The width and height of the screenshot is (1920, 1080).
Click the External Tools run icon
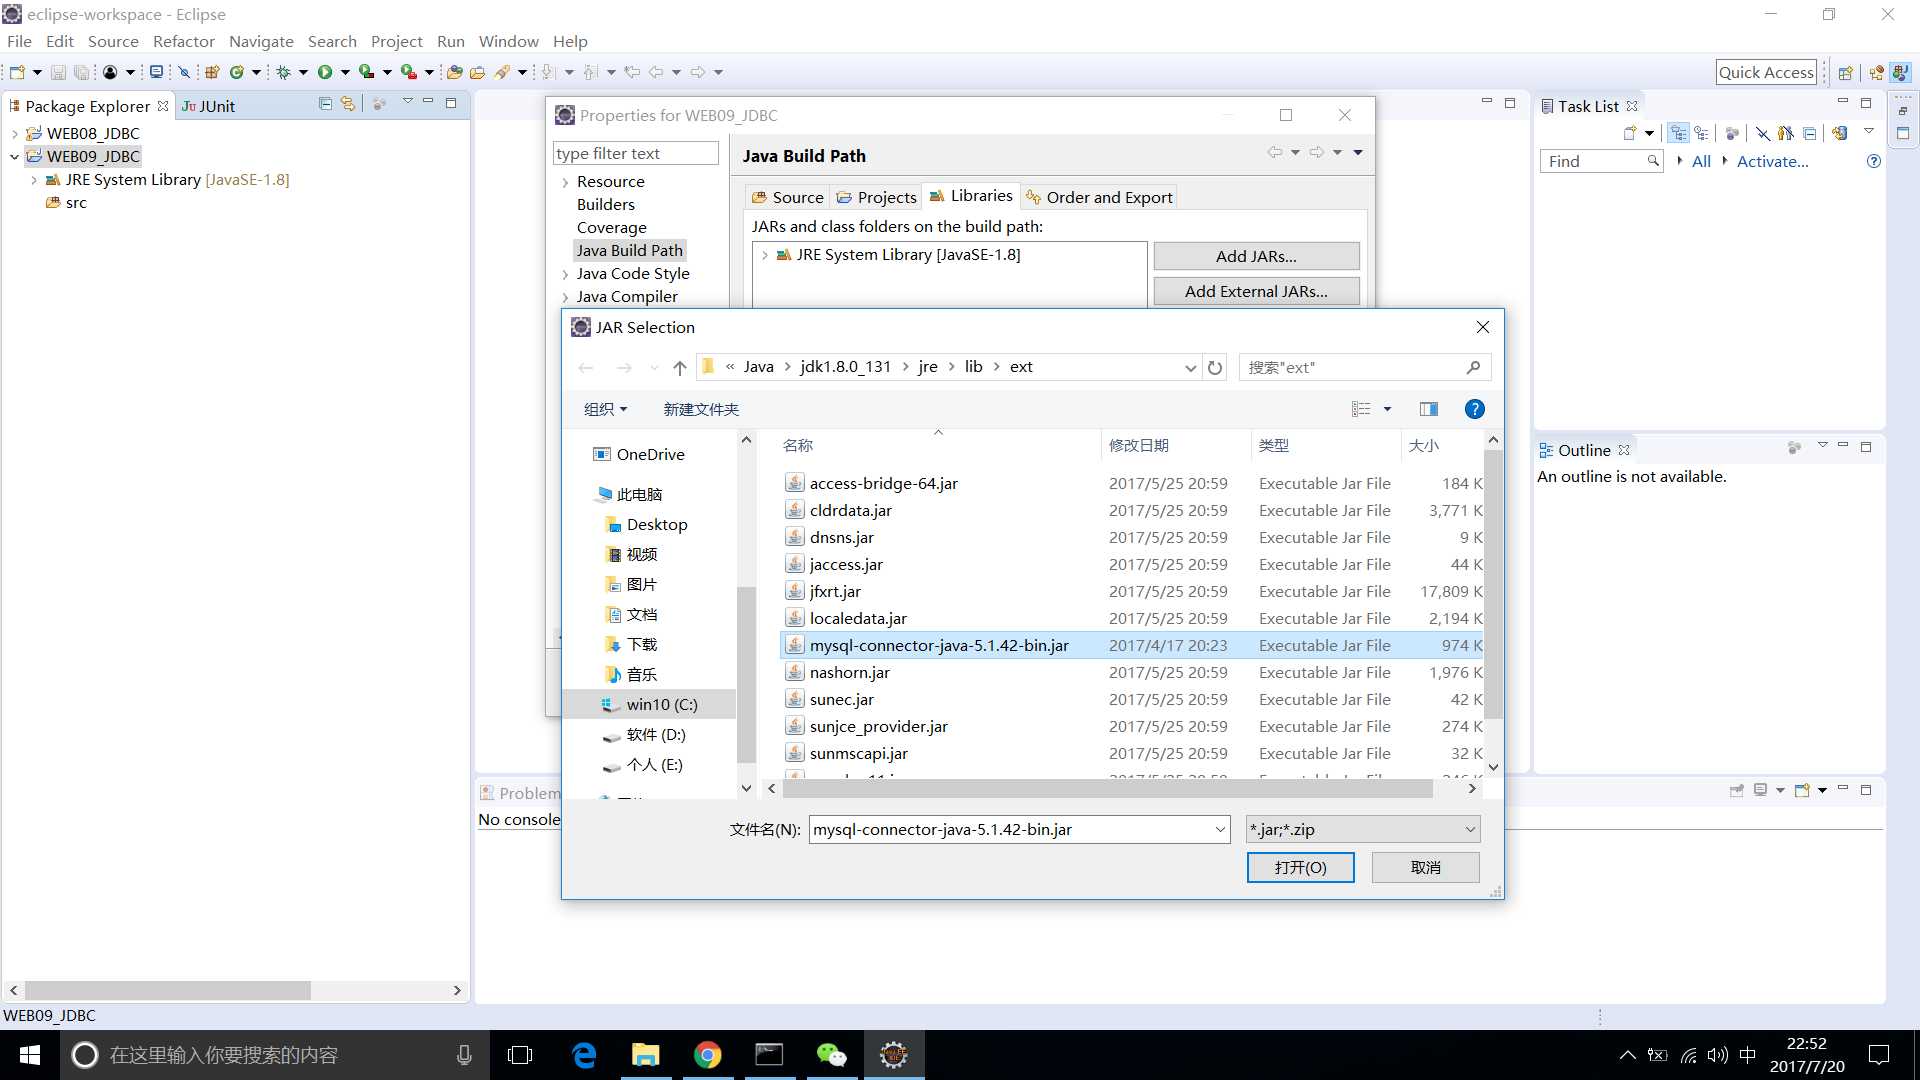click(408, 72)
